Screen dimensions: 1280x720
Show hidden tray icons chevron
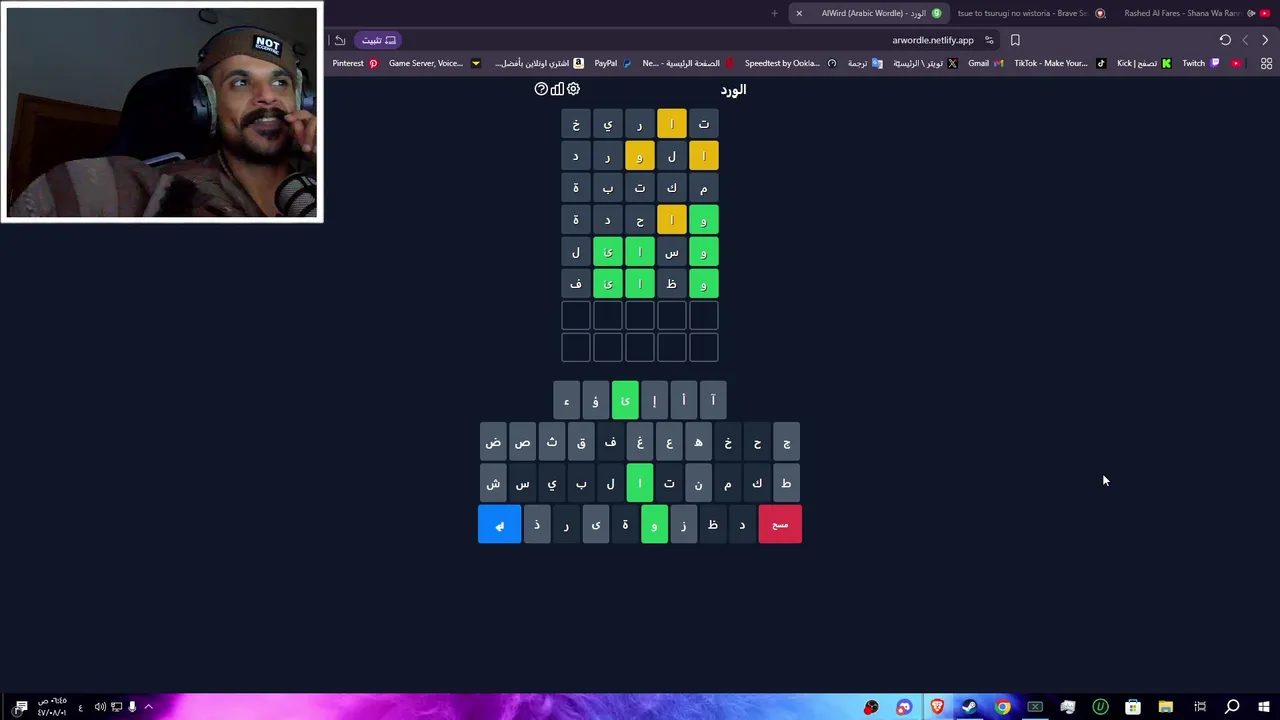click(x=148, y=707)
